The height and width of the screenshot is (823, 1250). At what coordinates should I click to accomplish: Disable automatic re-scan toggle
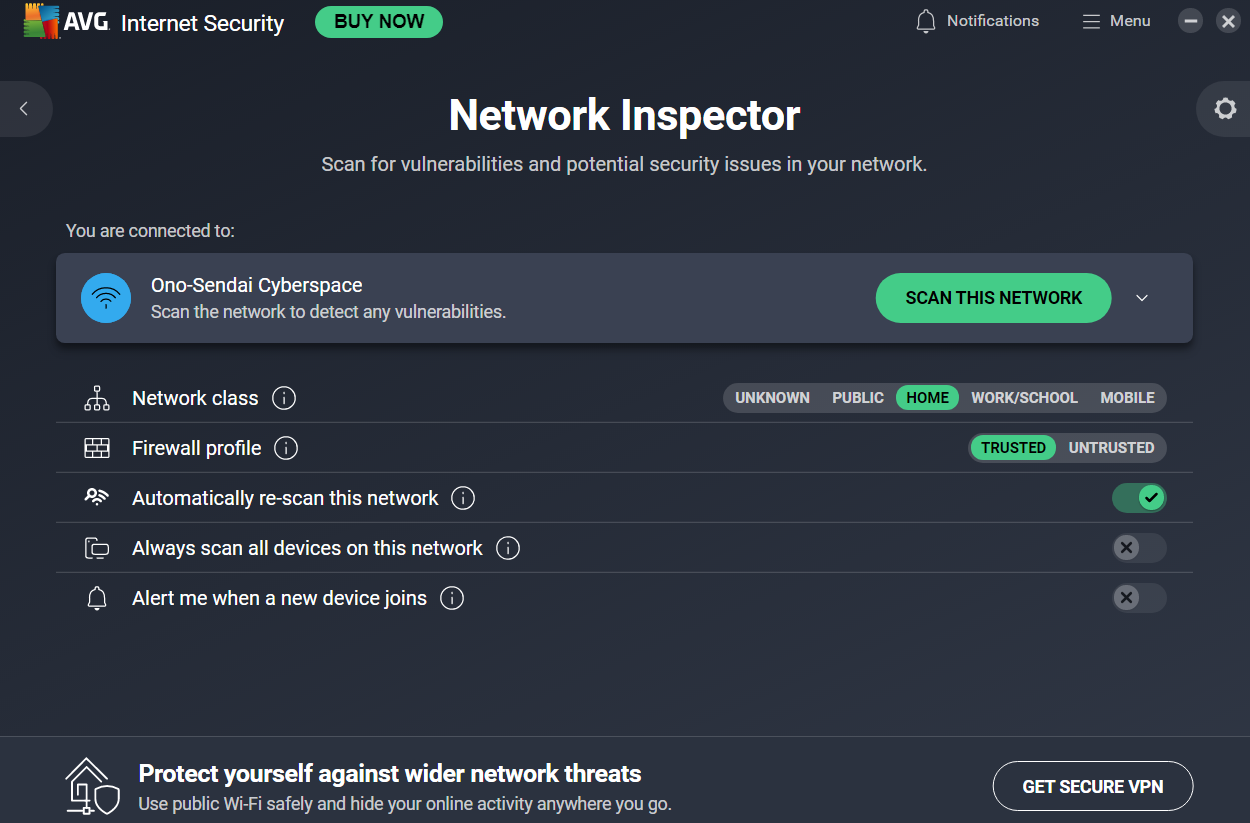1139,498
